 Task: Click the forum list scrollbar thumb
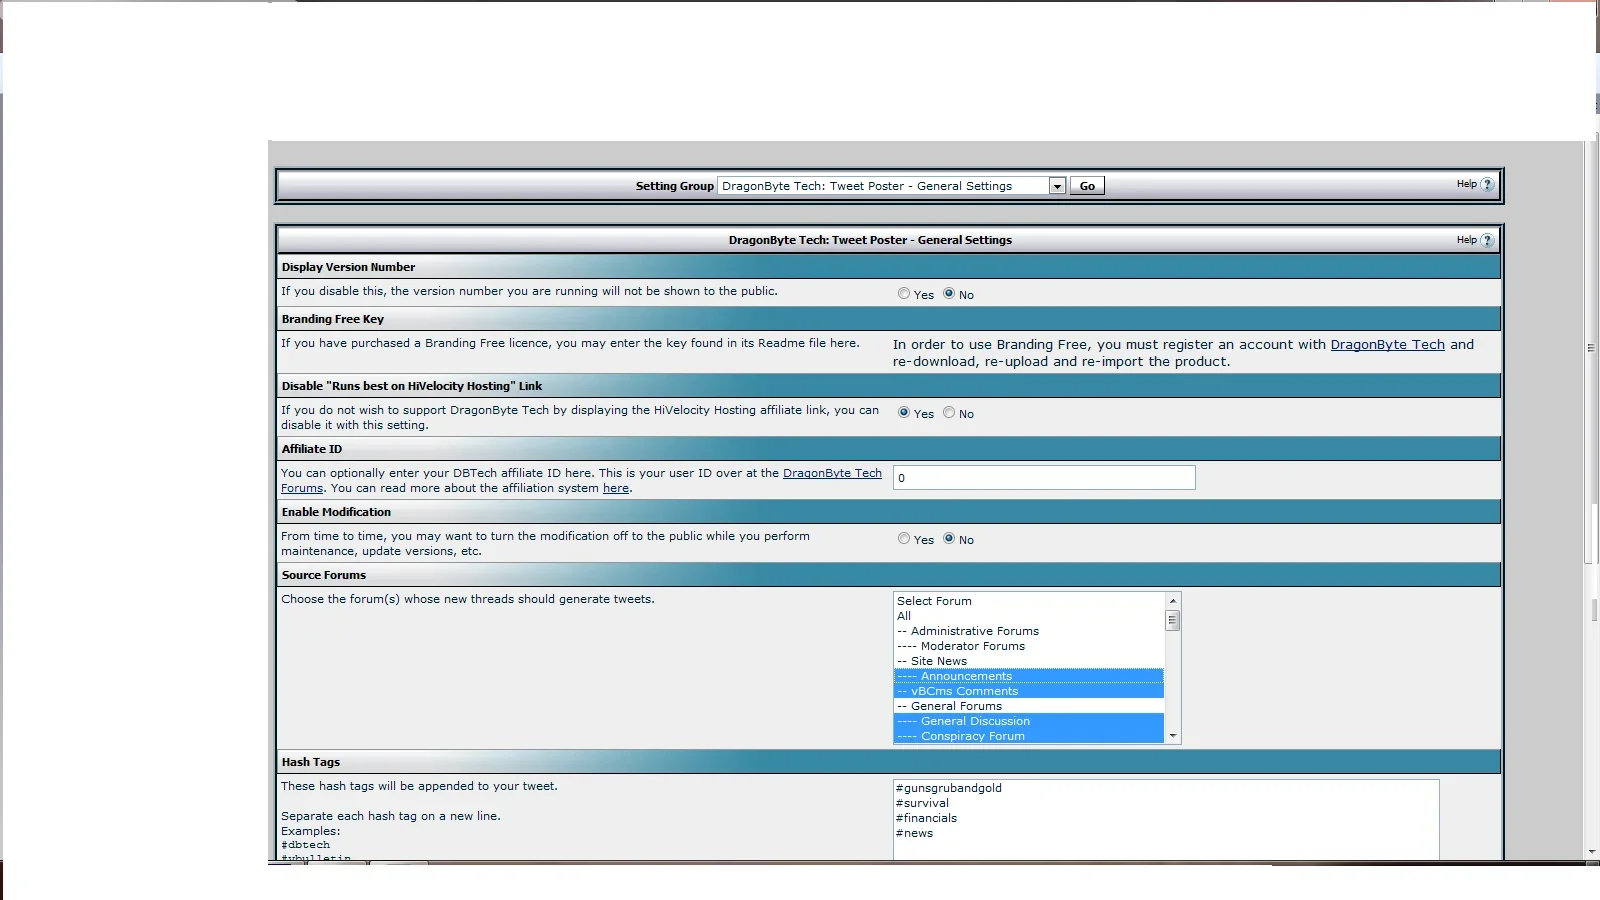1173,620
